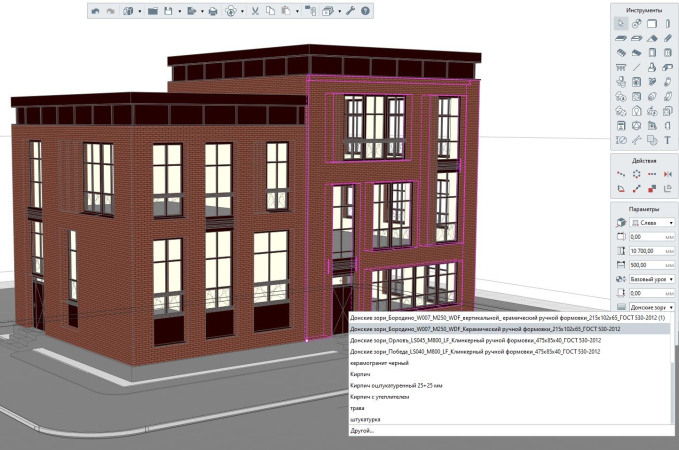This screenshot has height=450, width=679.
Task: Click the Undo arrow in the top toolbar
Action: (95, 11)
